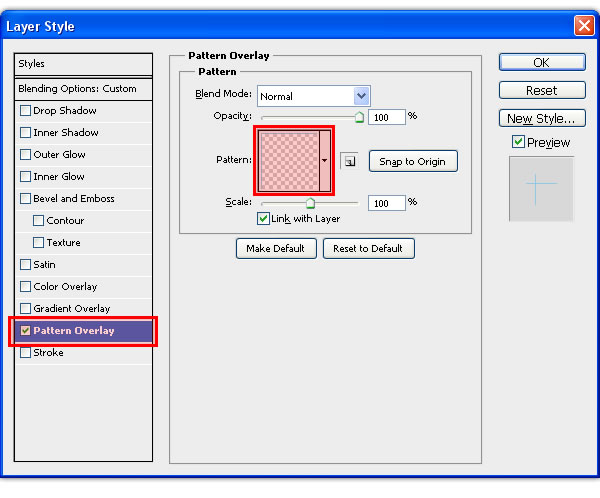Turn on Gradient Overlay checkbox

tap(25, 309)
